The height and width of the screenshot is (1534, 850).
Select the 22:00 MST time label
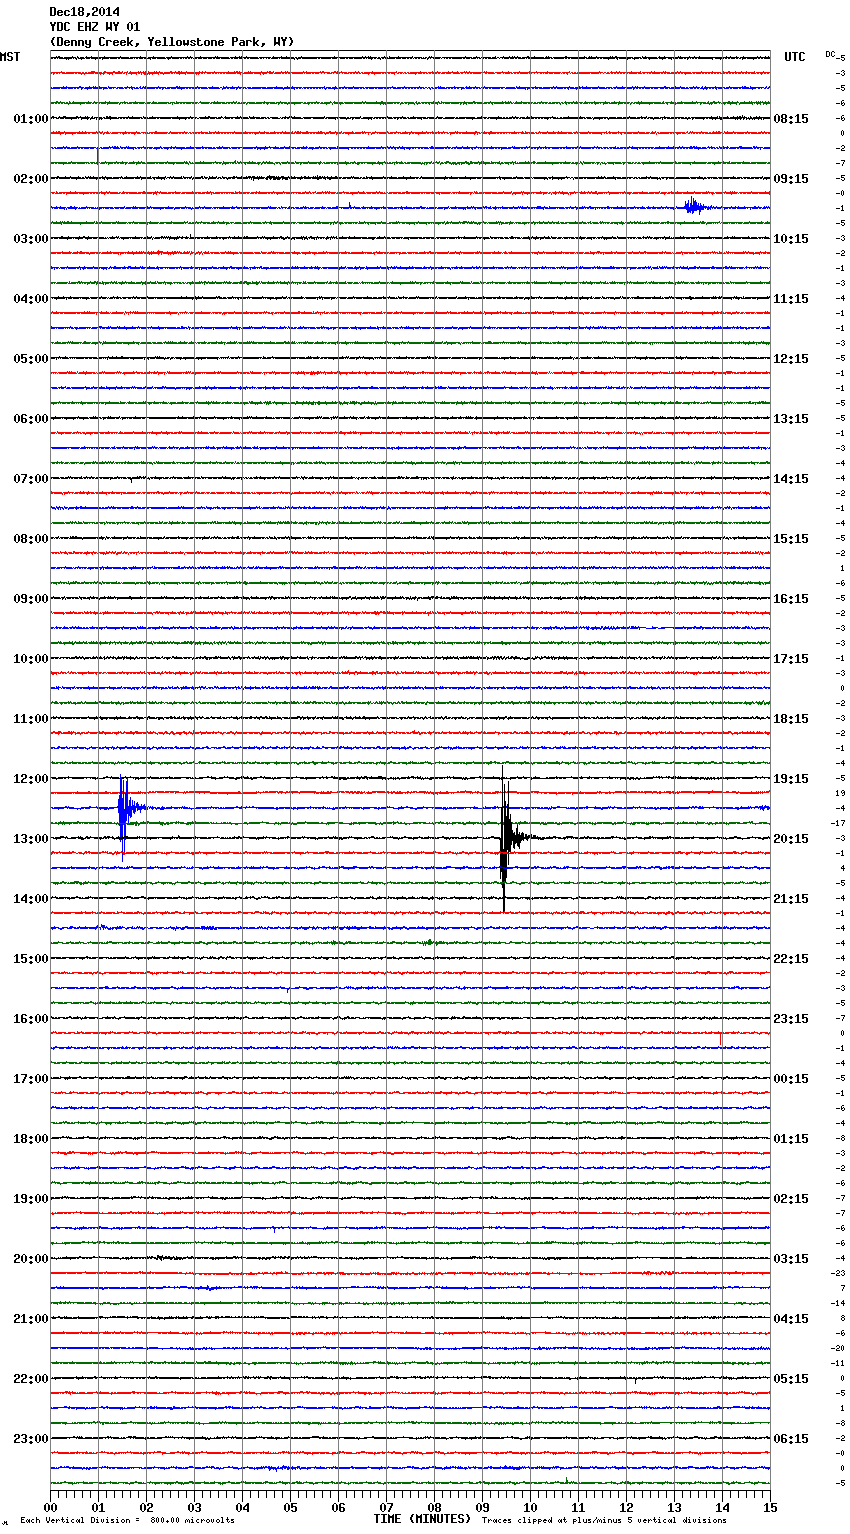click(30, 1378)
